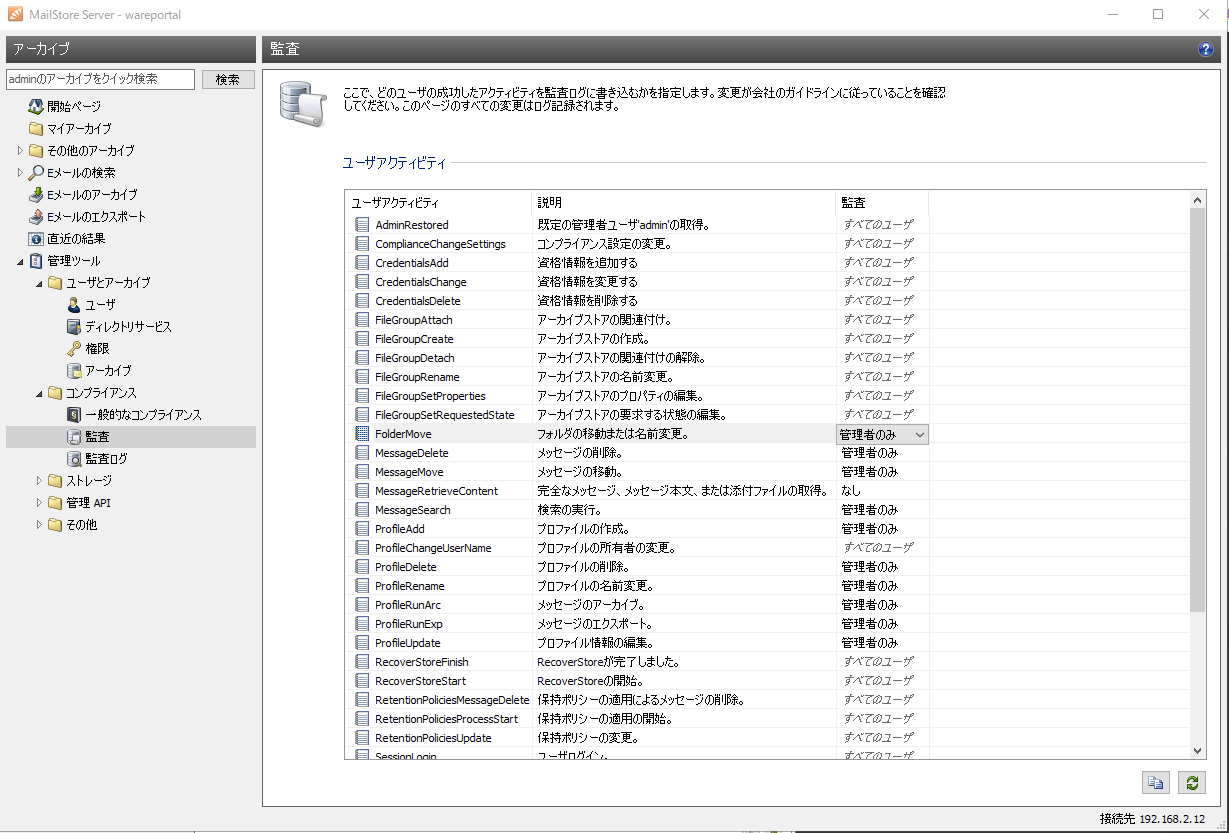Screen dimensions: 1229x833
Task: Select 開始ページ in the sidebar
Action: coord(73,106)
